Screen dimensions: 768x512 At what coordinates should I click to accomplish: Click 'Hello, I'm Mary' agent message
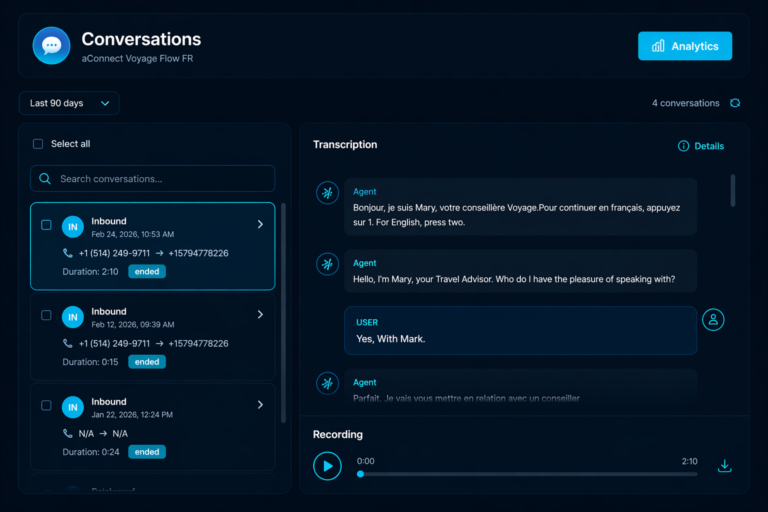(520, 271)
